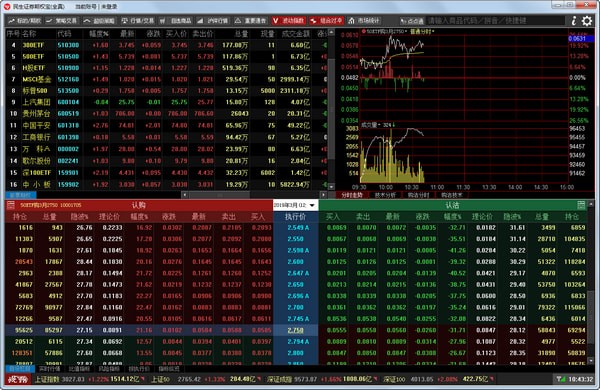Click the 持仓 header on put side
Image resolution: width=600 pixels, height=390 pixels.
572,217
